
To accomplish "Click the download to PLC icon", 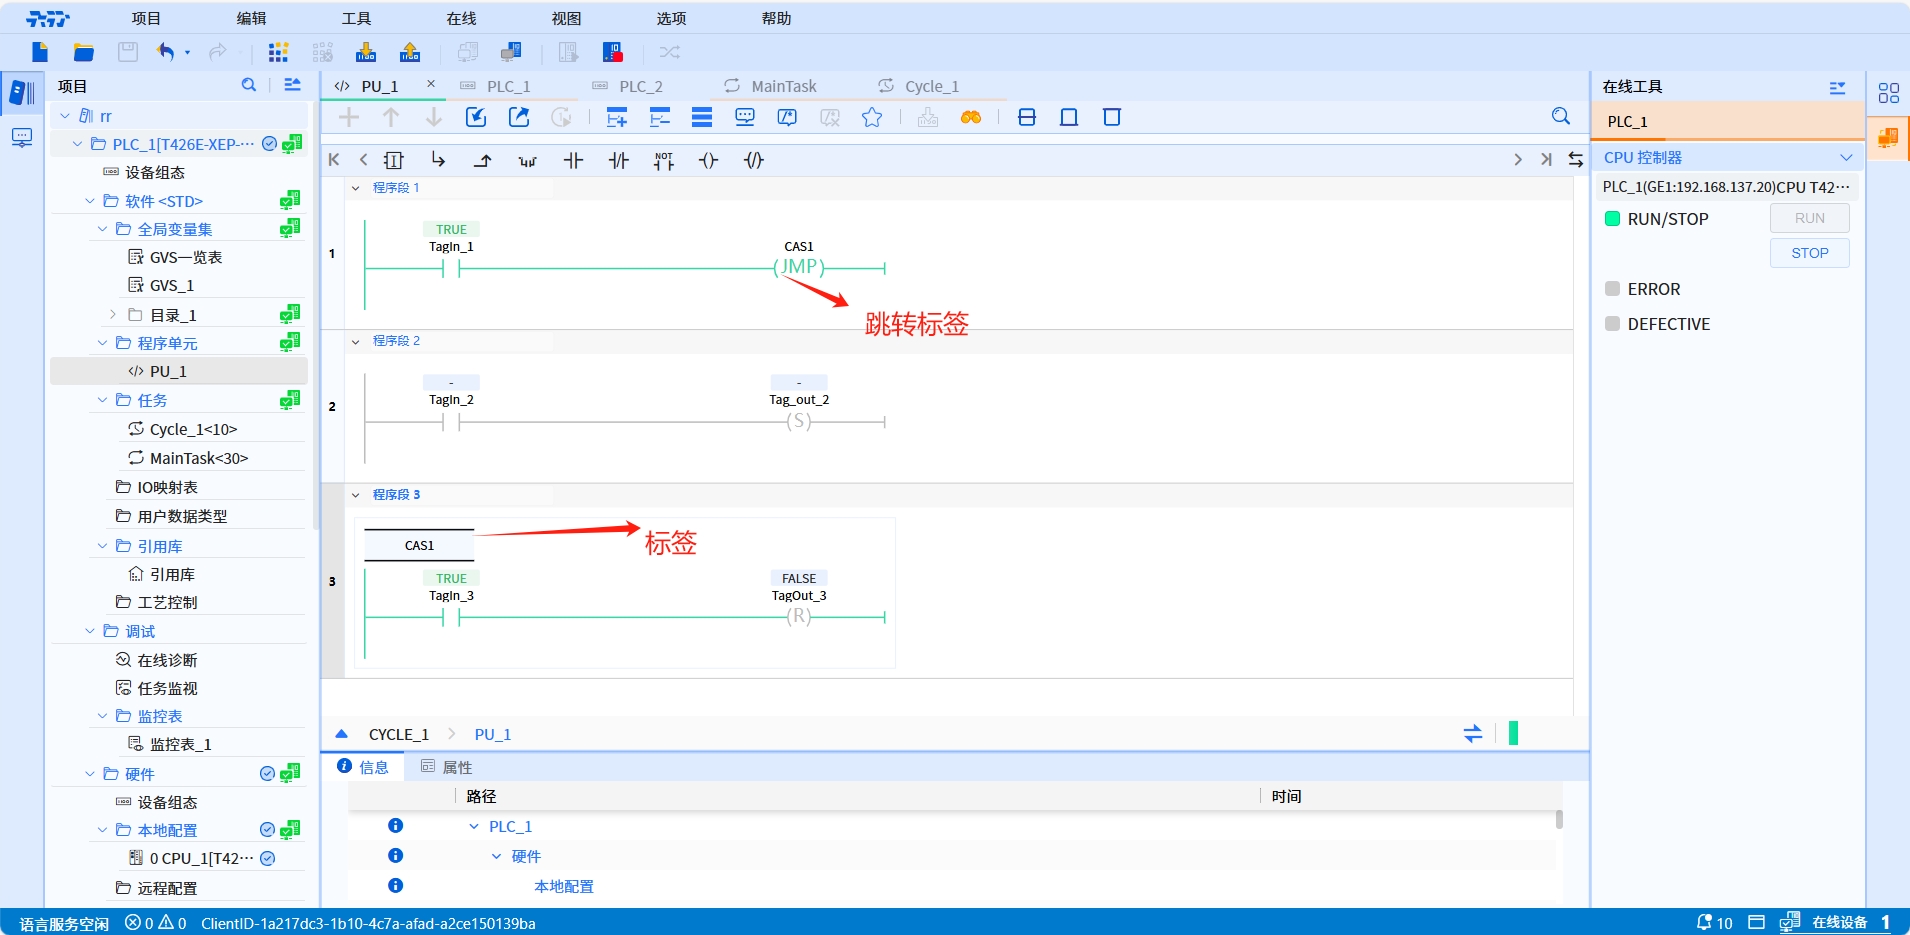I will pyautogui.click(x=366, y=52).
